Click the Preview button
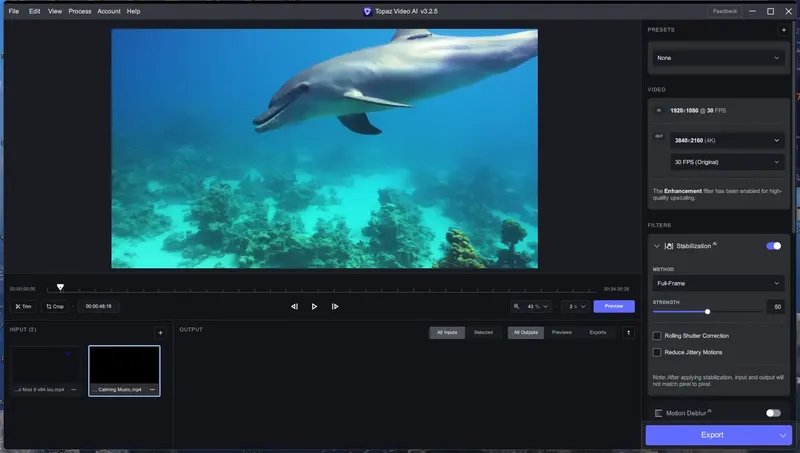Viewport: 800px width, 453px height. 614,306
